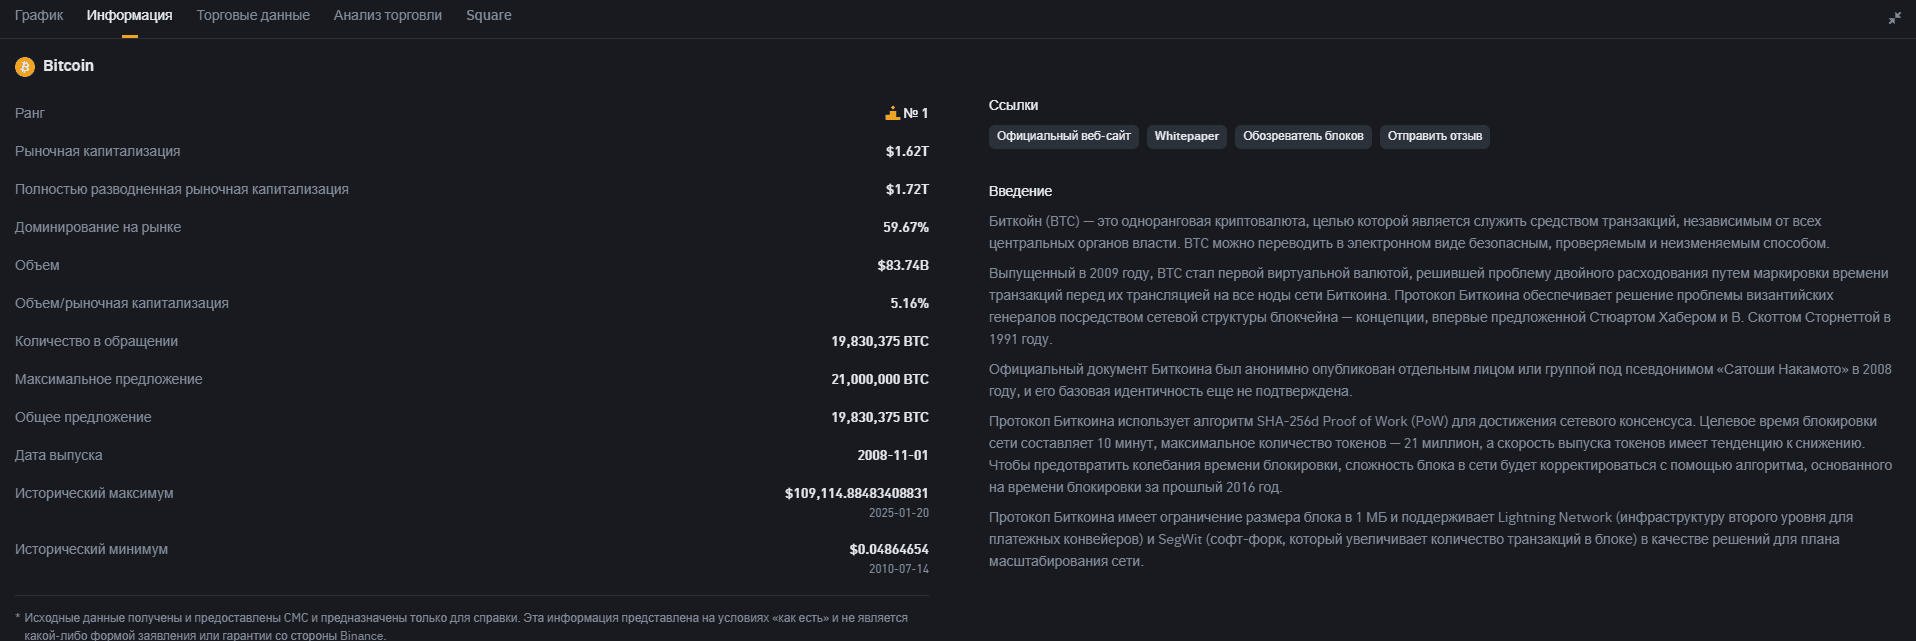Click the orange Bitcoin logo icon
Viewport: 1916px width, 641px height.
[x=25, y=67]
